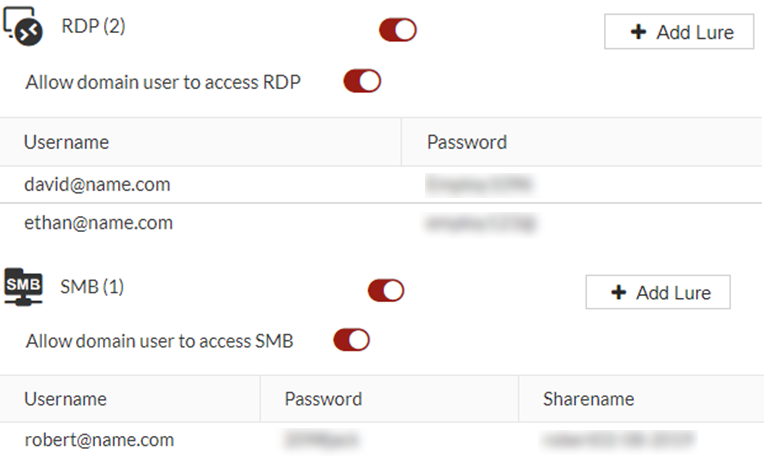Viewport: 764px width, 469px height.
Task: Click the blurred password for david@name.com
Action: point(476,185)
